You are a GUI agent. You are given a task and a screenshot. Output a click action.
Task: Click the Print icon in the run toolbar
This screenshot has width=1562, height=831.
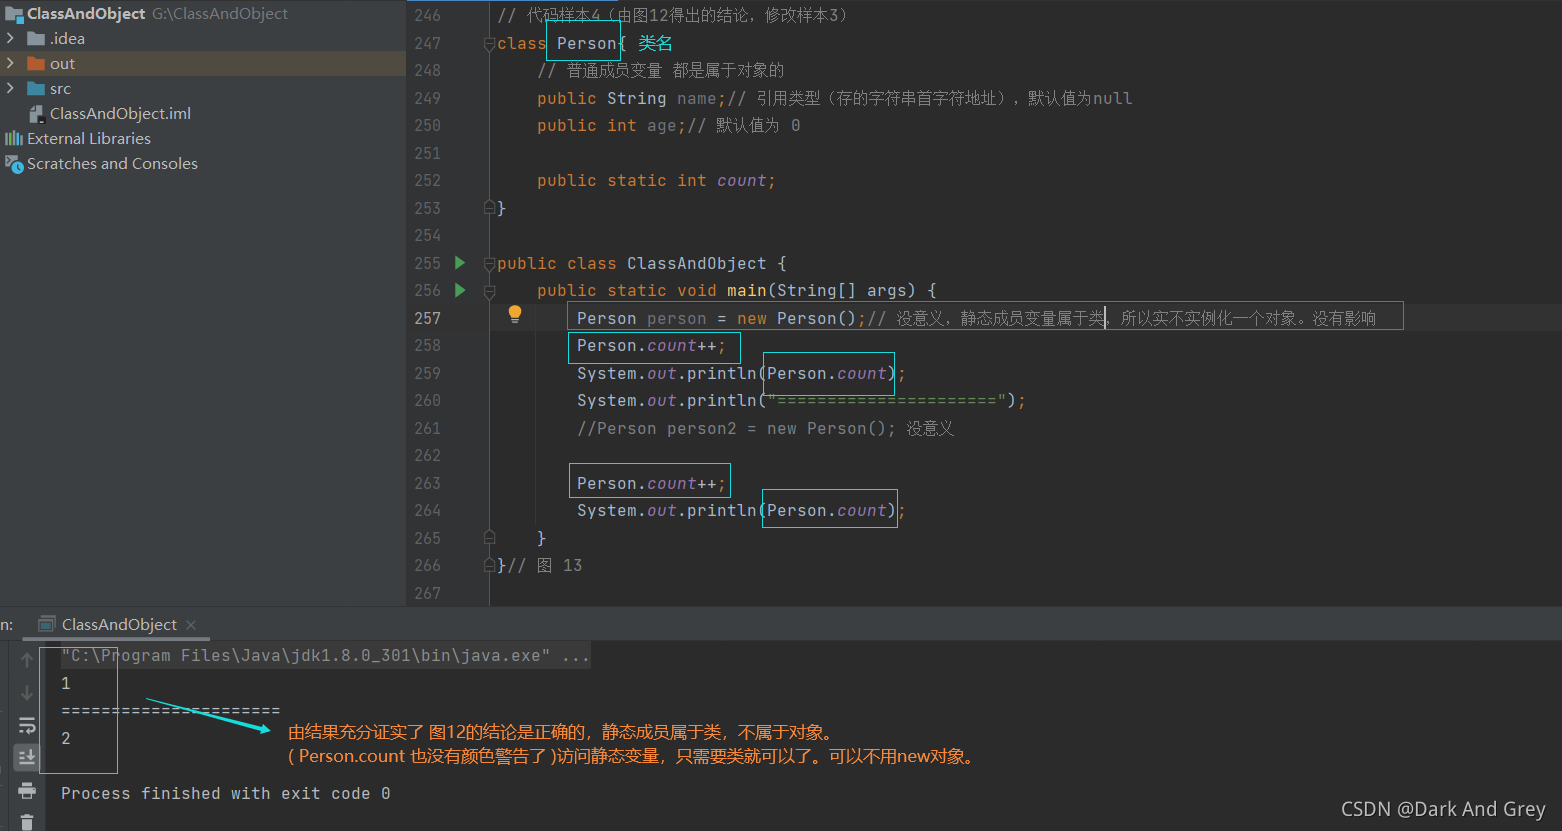pos(27,790)
